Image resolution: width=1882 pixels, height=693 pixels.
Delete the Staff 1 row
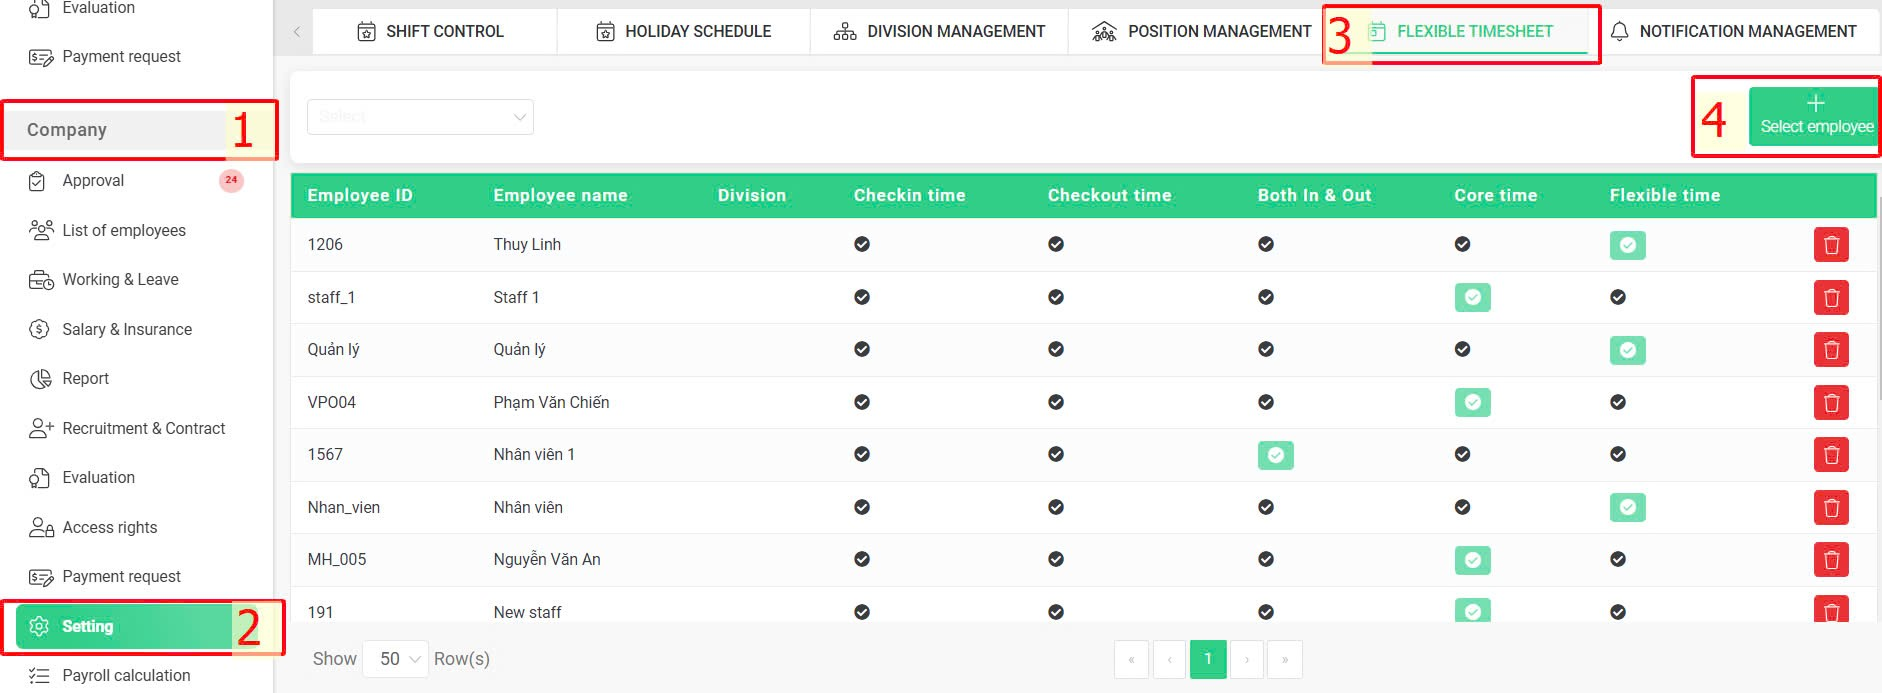(x=1831, y=298)
